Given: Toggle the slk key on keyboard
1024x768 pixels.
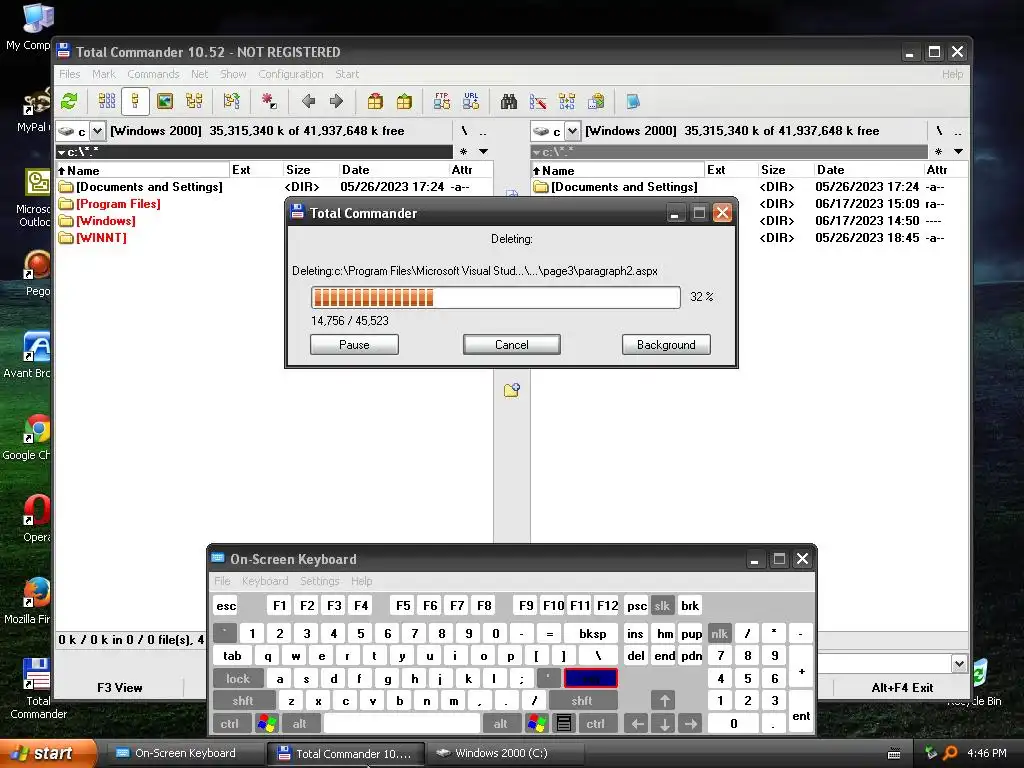Looking at the screenshot, I should pos(662,605).
